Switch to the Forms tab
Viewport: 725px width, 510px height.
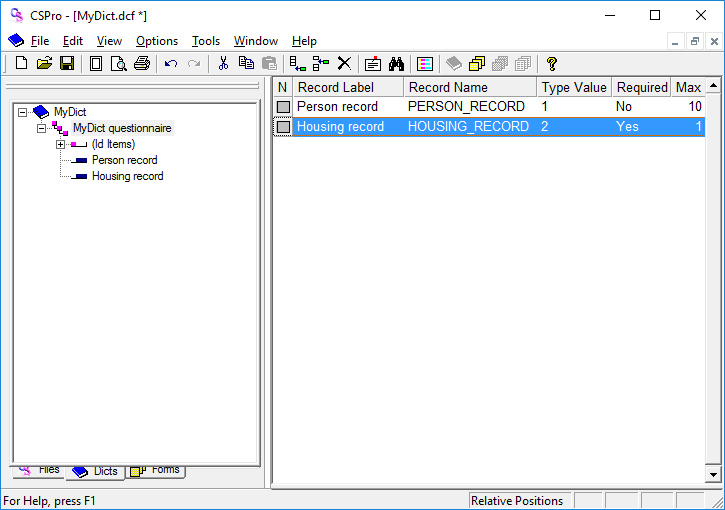pos(158,470)
